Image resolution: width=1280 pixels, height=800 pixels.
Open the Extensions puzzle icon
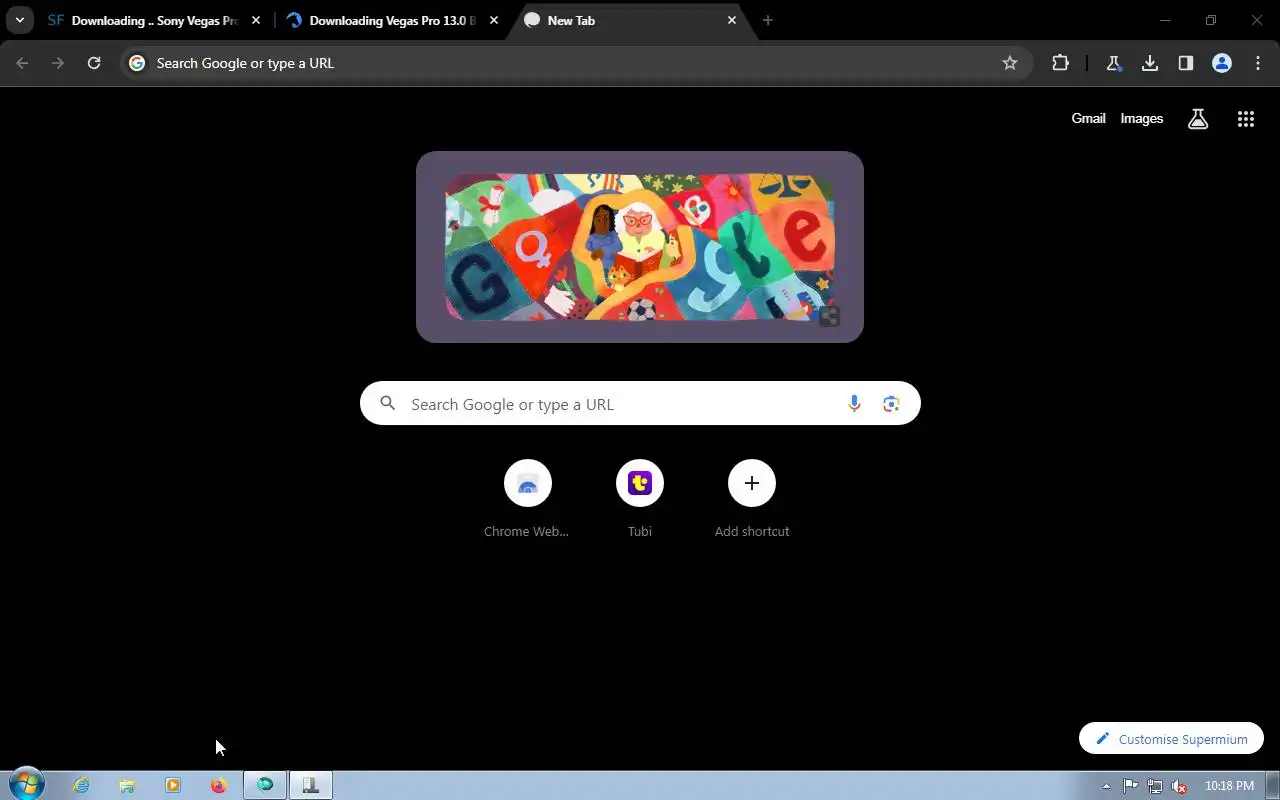tap(1060, 63)
